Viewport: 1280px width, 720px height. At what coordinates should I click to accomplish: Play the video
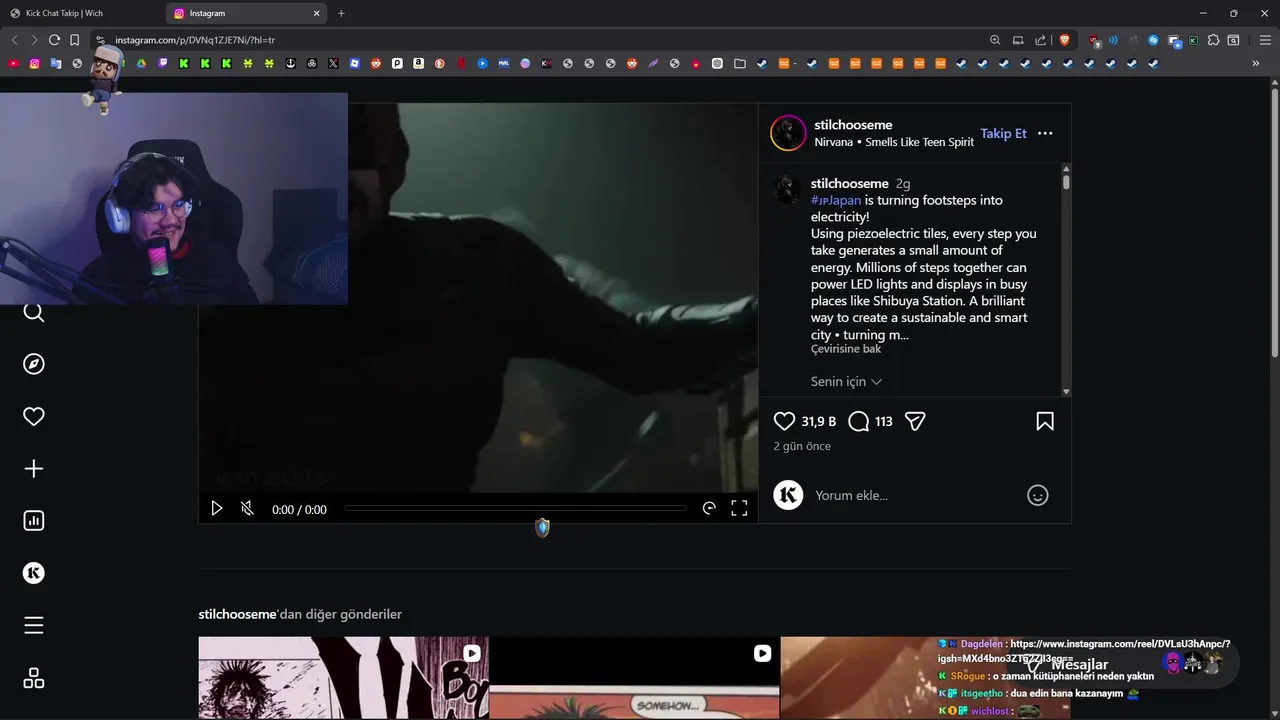(216, 508)
